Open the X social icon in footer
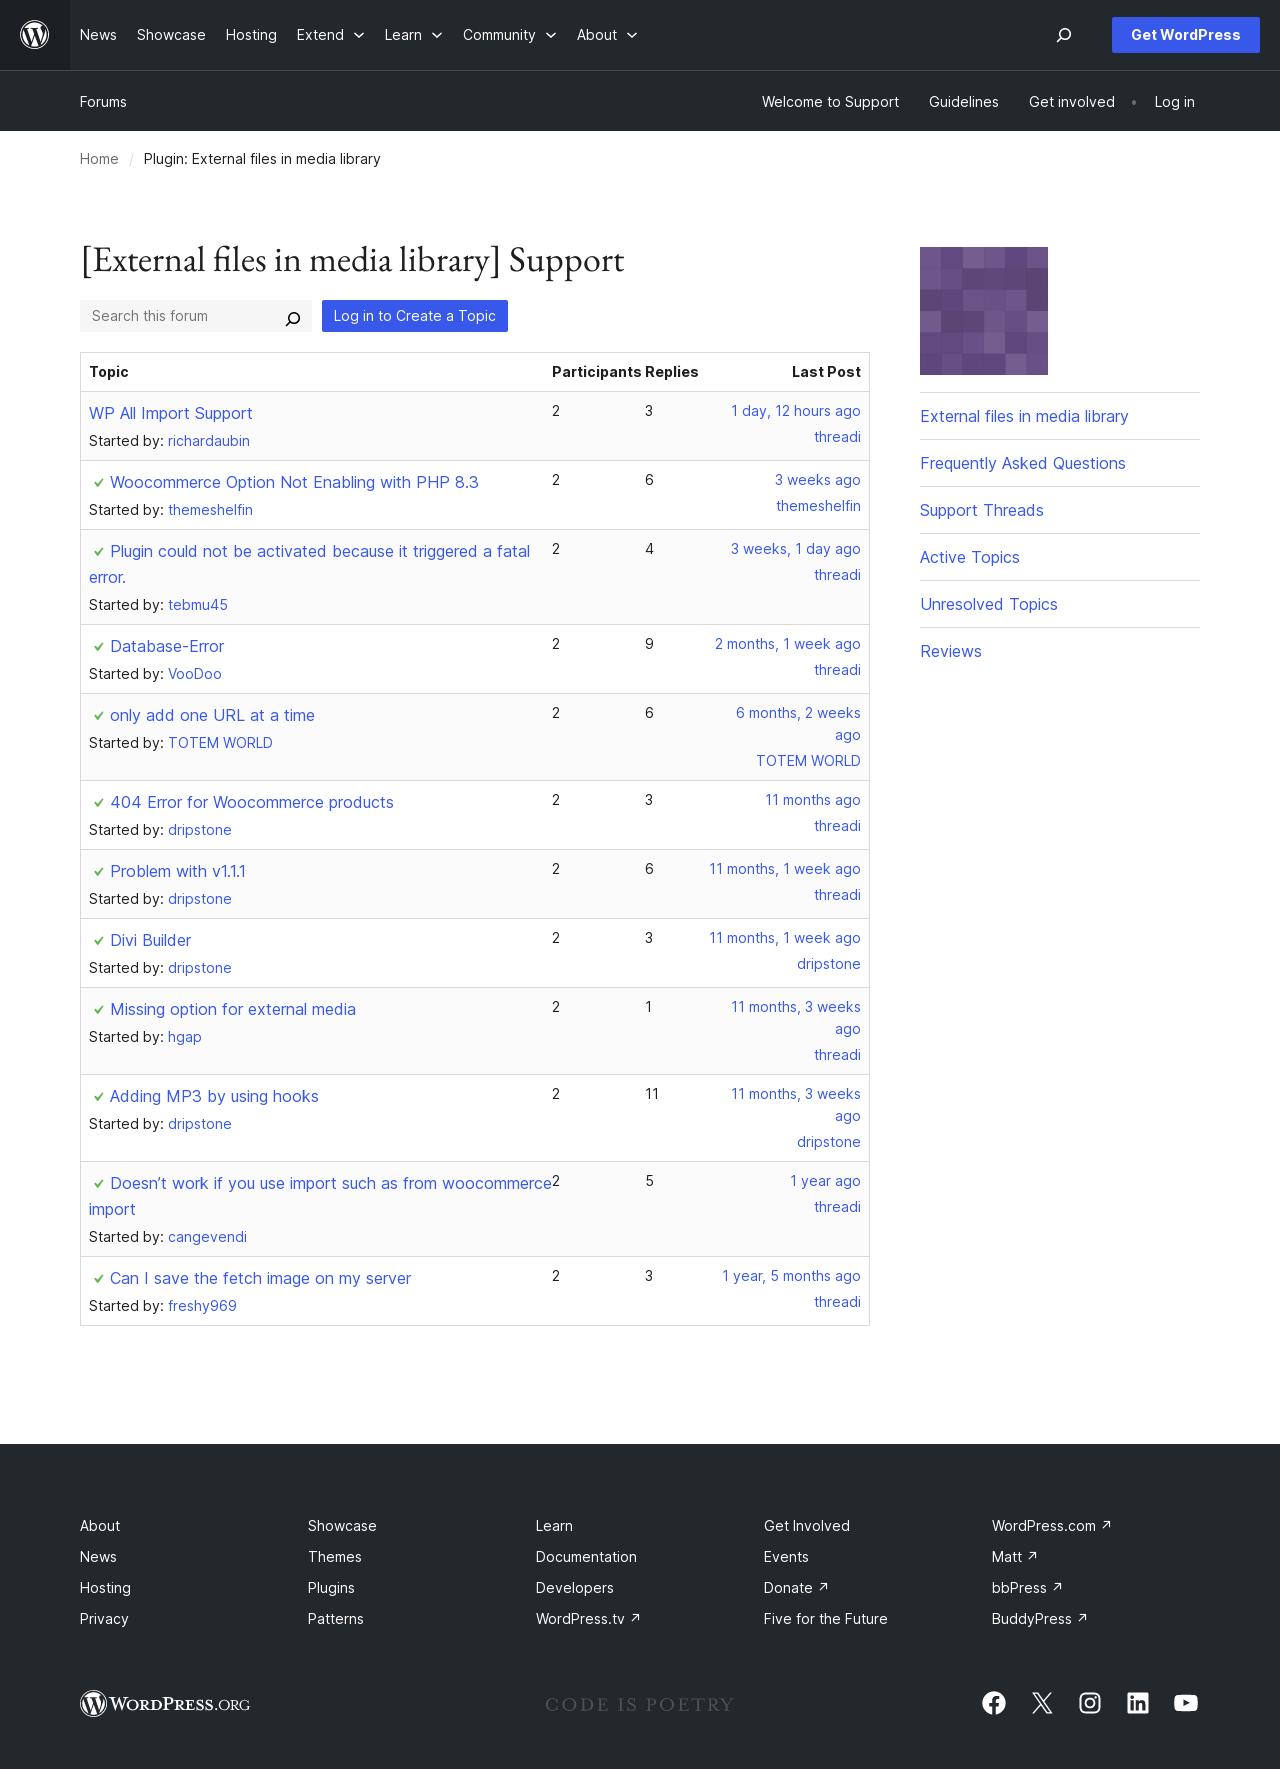The width and height of the screenshot is (1280, 1769). tap(1042, 1703)
